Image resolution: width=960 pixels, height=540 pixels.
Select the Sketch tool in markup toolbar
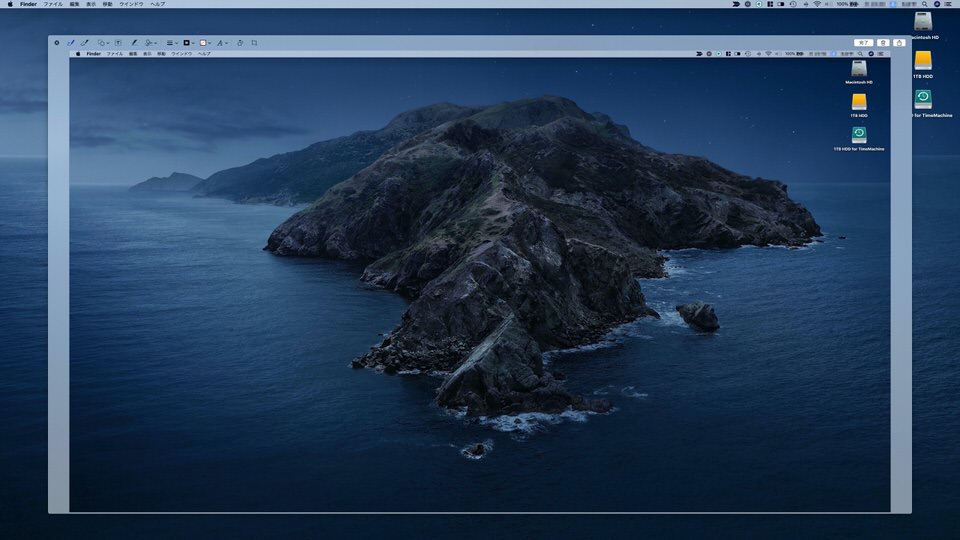click(x=70, y=43)
